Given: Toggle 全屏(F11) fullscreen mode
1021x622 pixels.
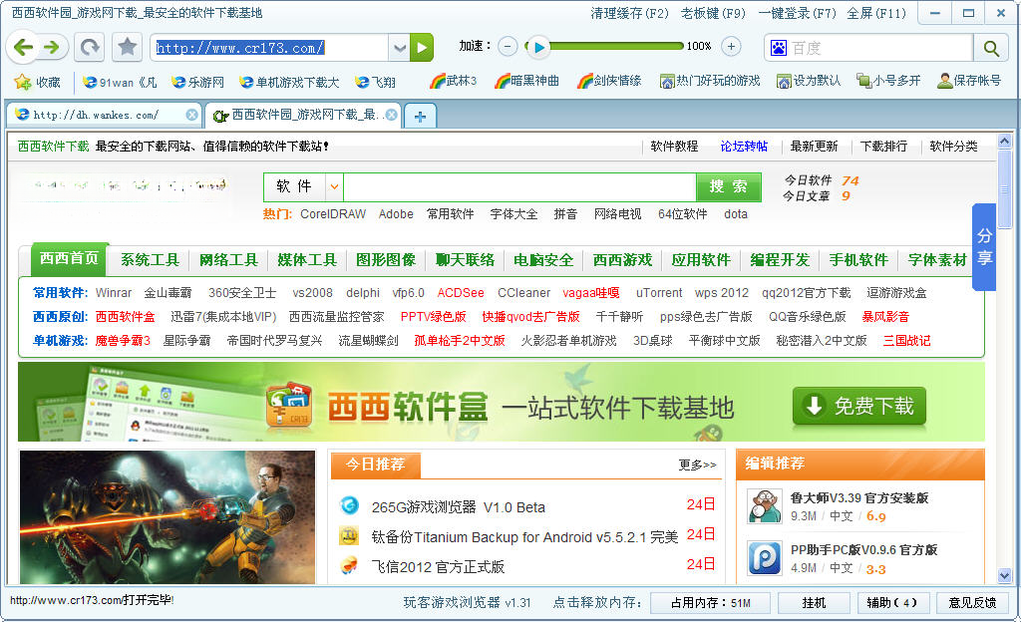Looking at the screenshot, I should pos(876,13).
